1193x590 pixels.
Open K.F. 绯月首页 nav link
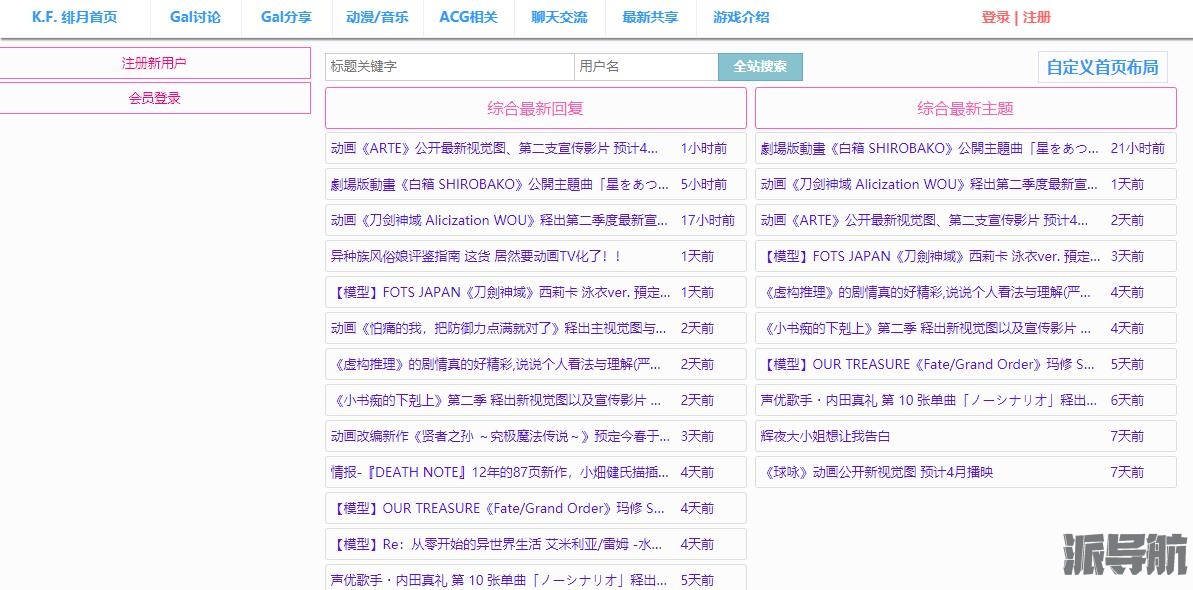point(75,18)
